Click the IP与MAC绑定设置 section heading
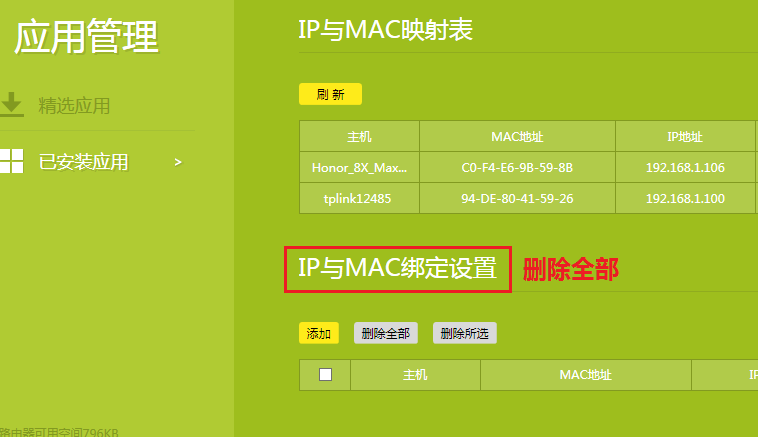This screenshot has width=758, height=437. coord(397,268)
